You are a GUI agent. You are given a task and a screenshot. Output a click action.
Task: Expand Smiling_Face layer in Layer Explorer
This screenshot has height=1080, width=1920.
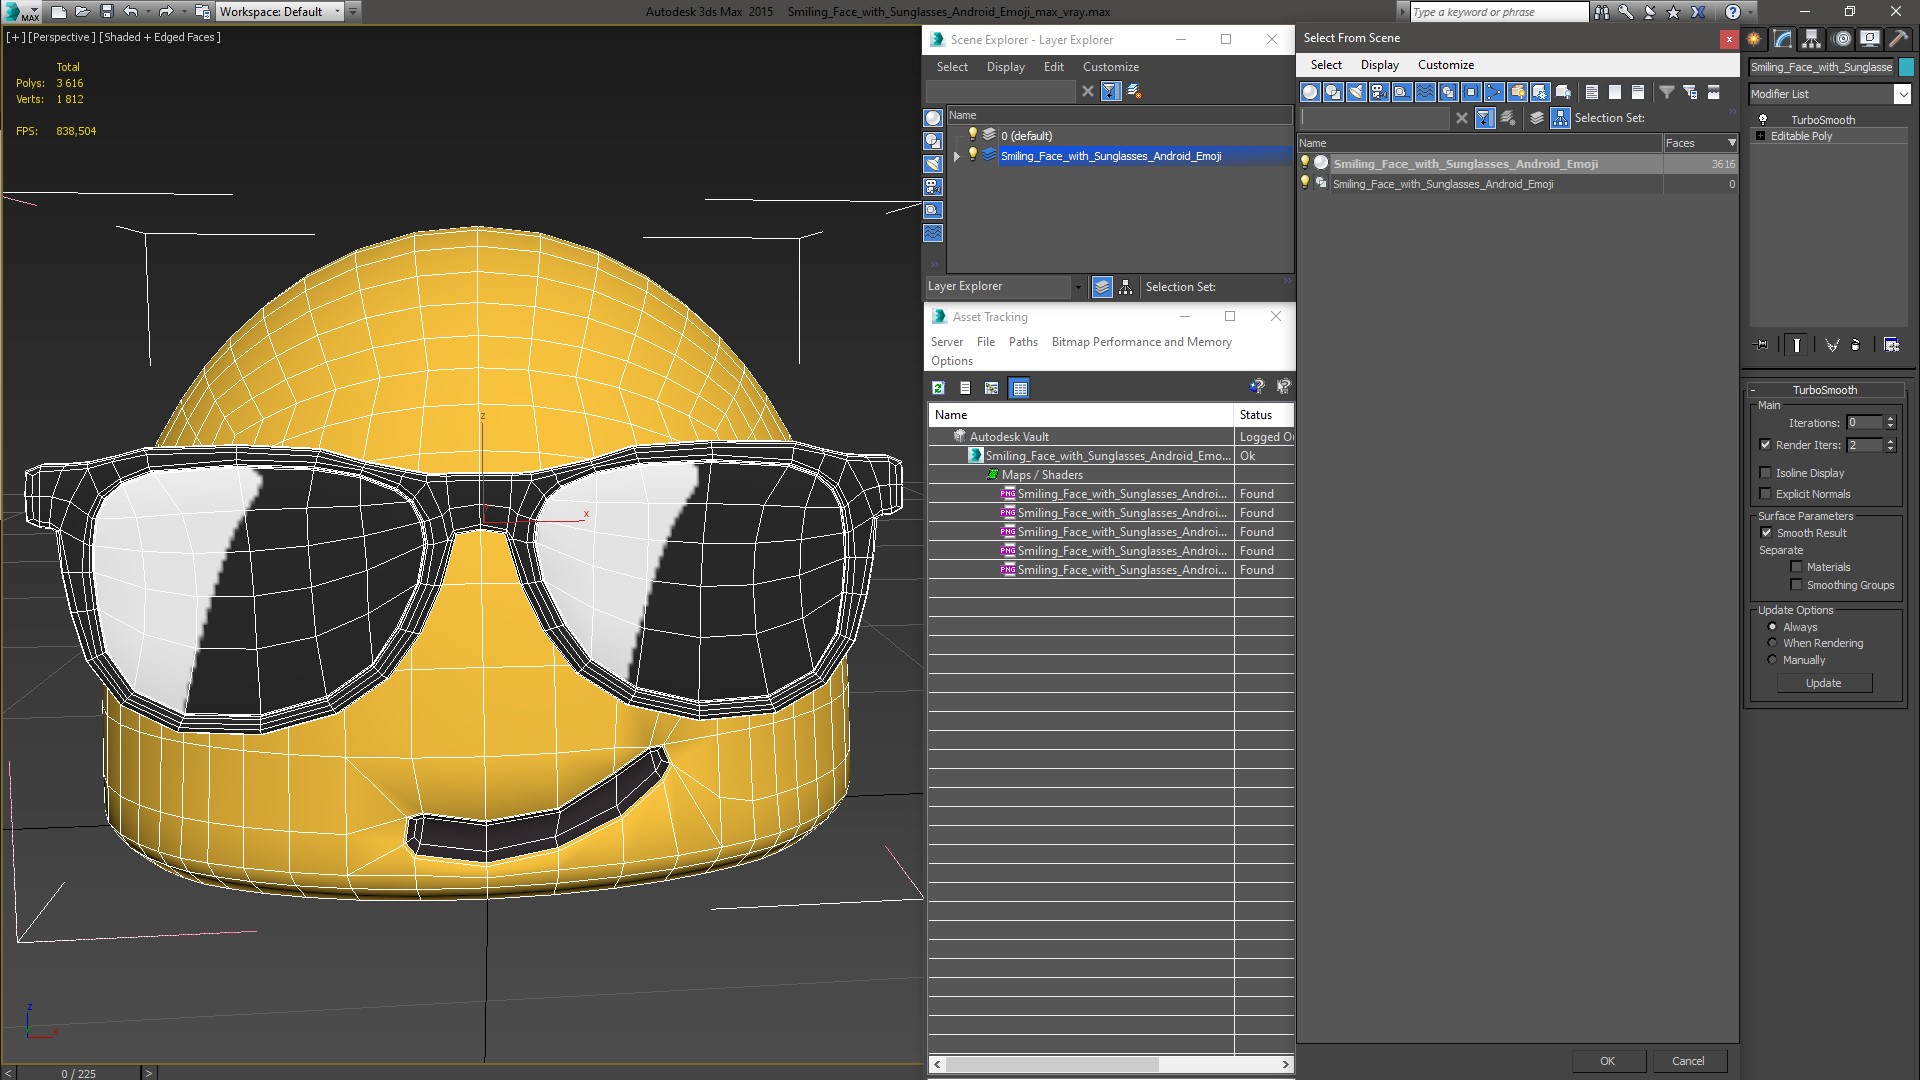957,156
